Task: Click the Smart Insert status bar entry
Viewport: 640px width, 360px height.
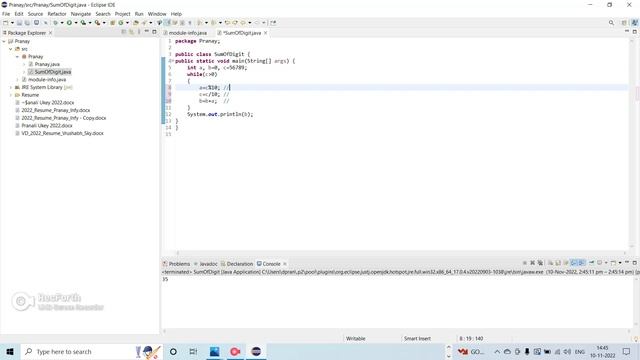Action: [x=417, y=338]
